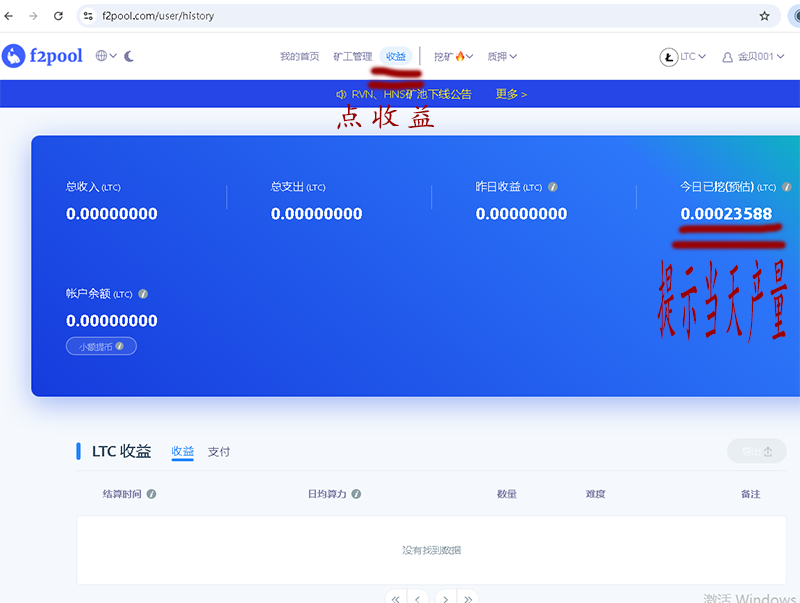Viewport: 800px width, 603px height.
Task: Expand the 挖矿 menu
Action: coord(453,57)
